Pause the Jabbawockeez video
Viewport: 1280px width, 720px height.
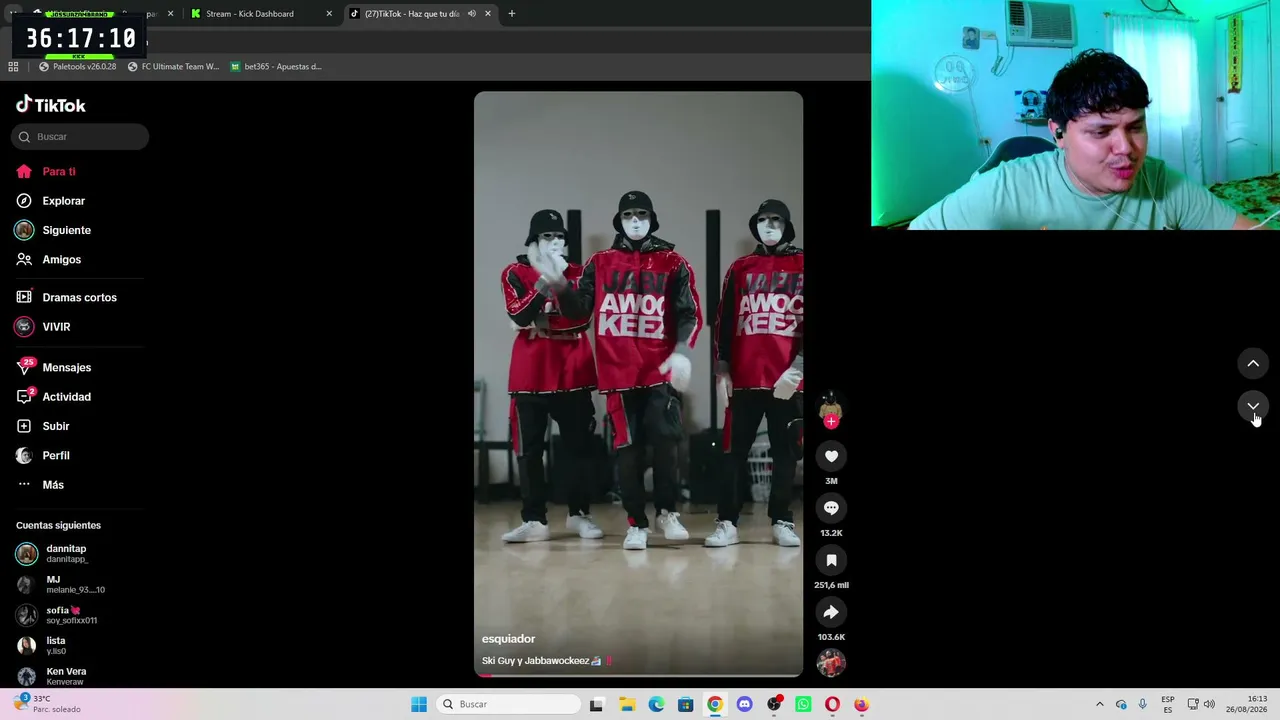638,384
